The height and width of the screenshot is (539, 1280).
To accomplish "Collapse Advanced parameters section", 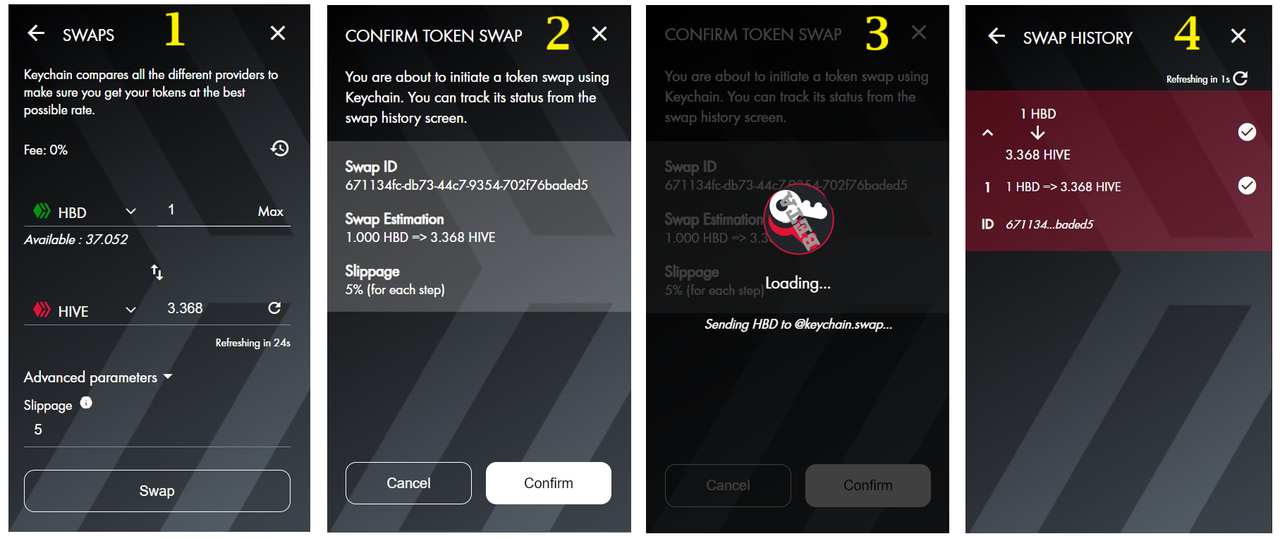I will pyautogui.click(x=167, y=377).
